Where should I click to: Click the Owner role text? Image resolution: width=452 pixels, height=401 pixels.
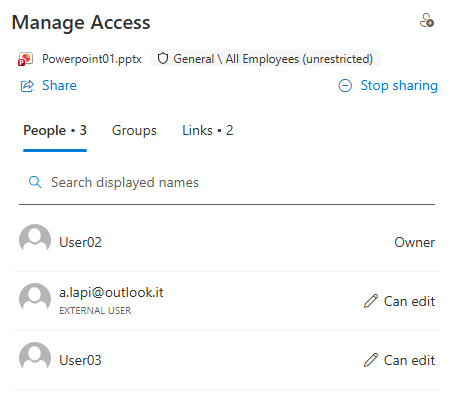click(x=415, y=242)
